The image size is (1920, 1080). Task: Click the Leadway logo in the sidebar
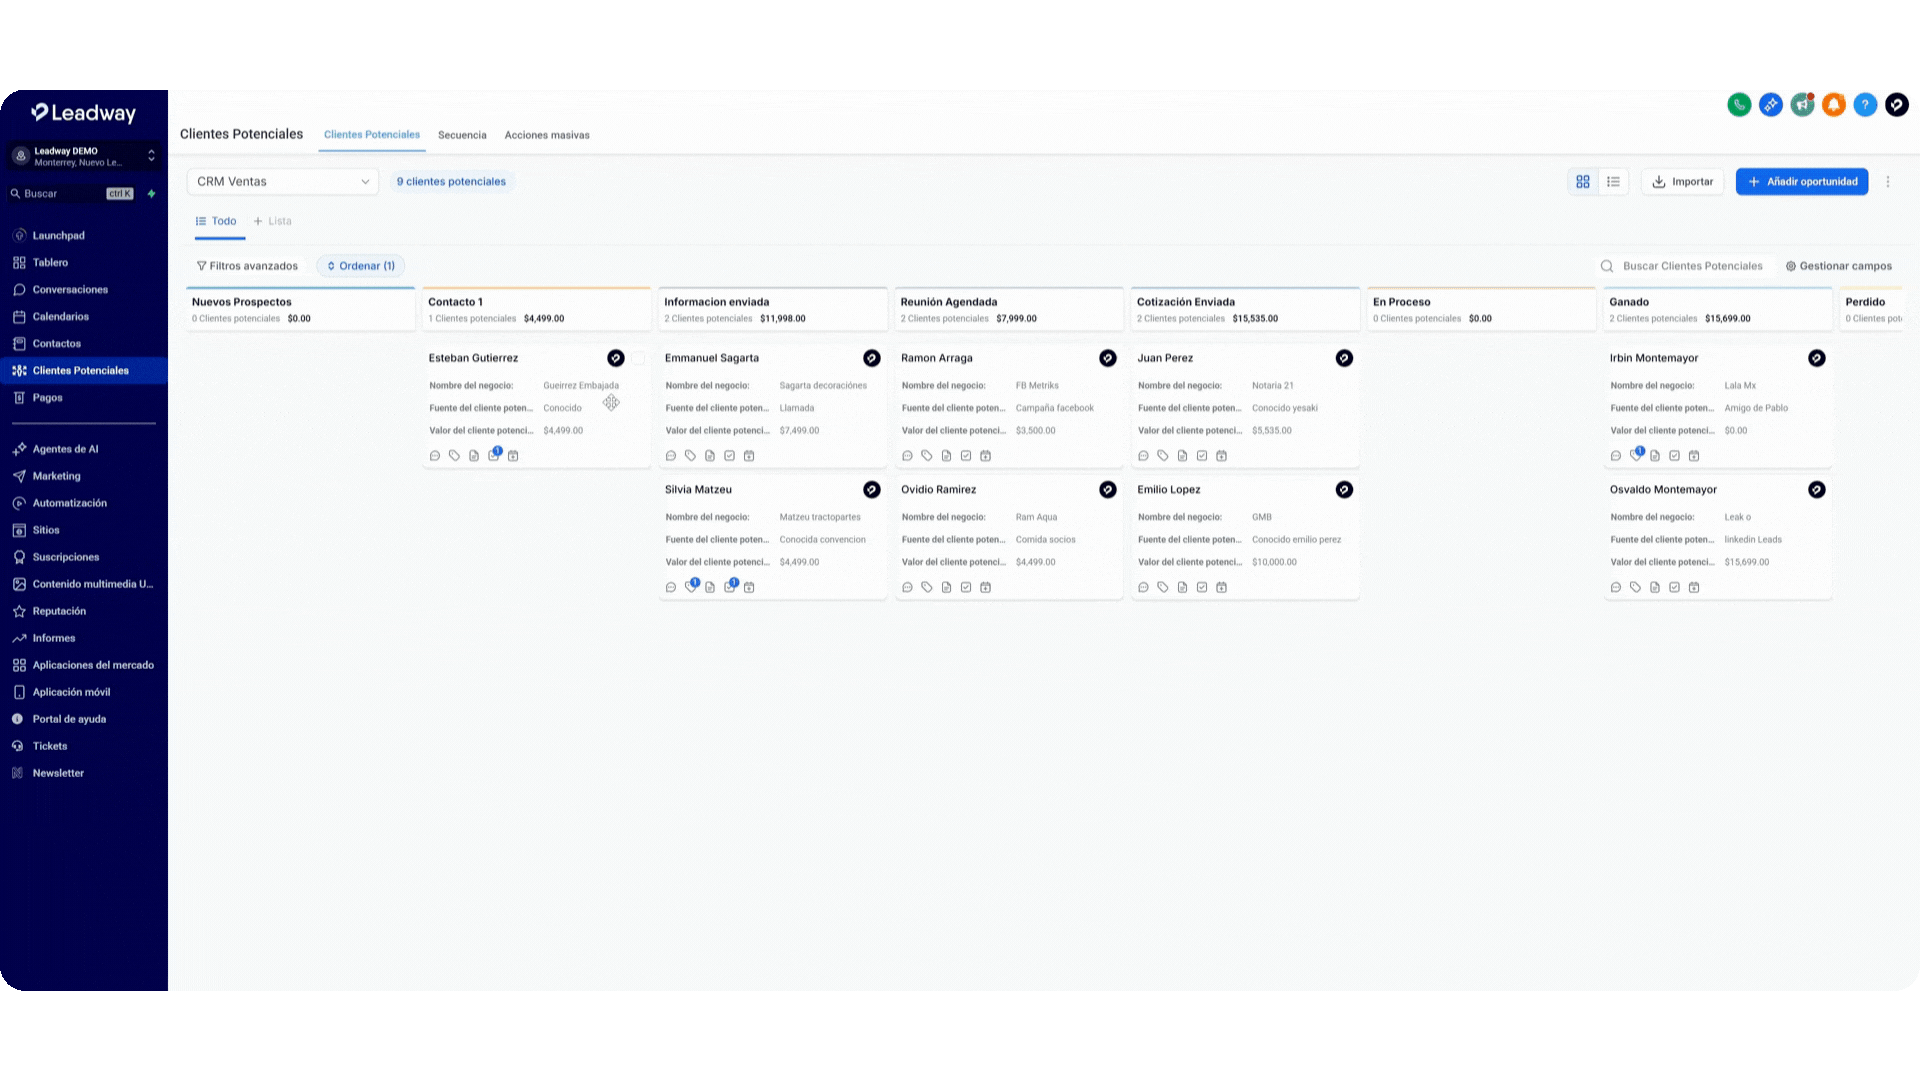pos(84,113)
